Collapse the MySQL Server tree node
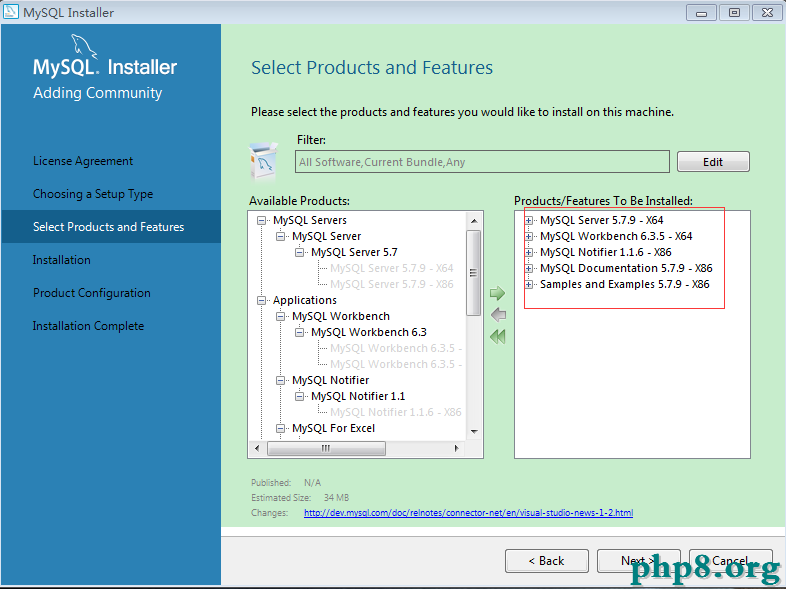The image size is (786, 589). [280, 237]
